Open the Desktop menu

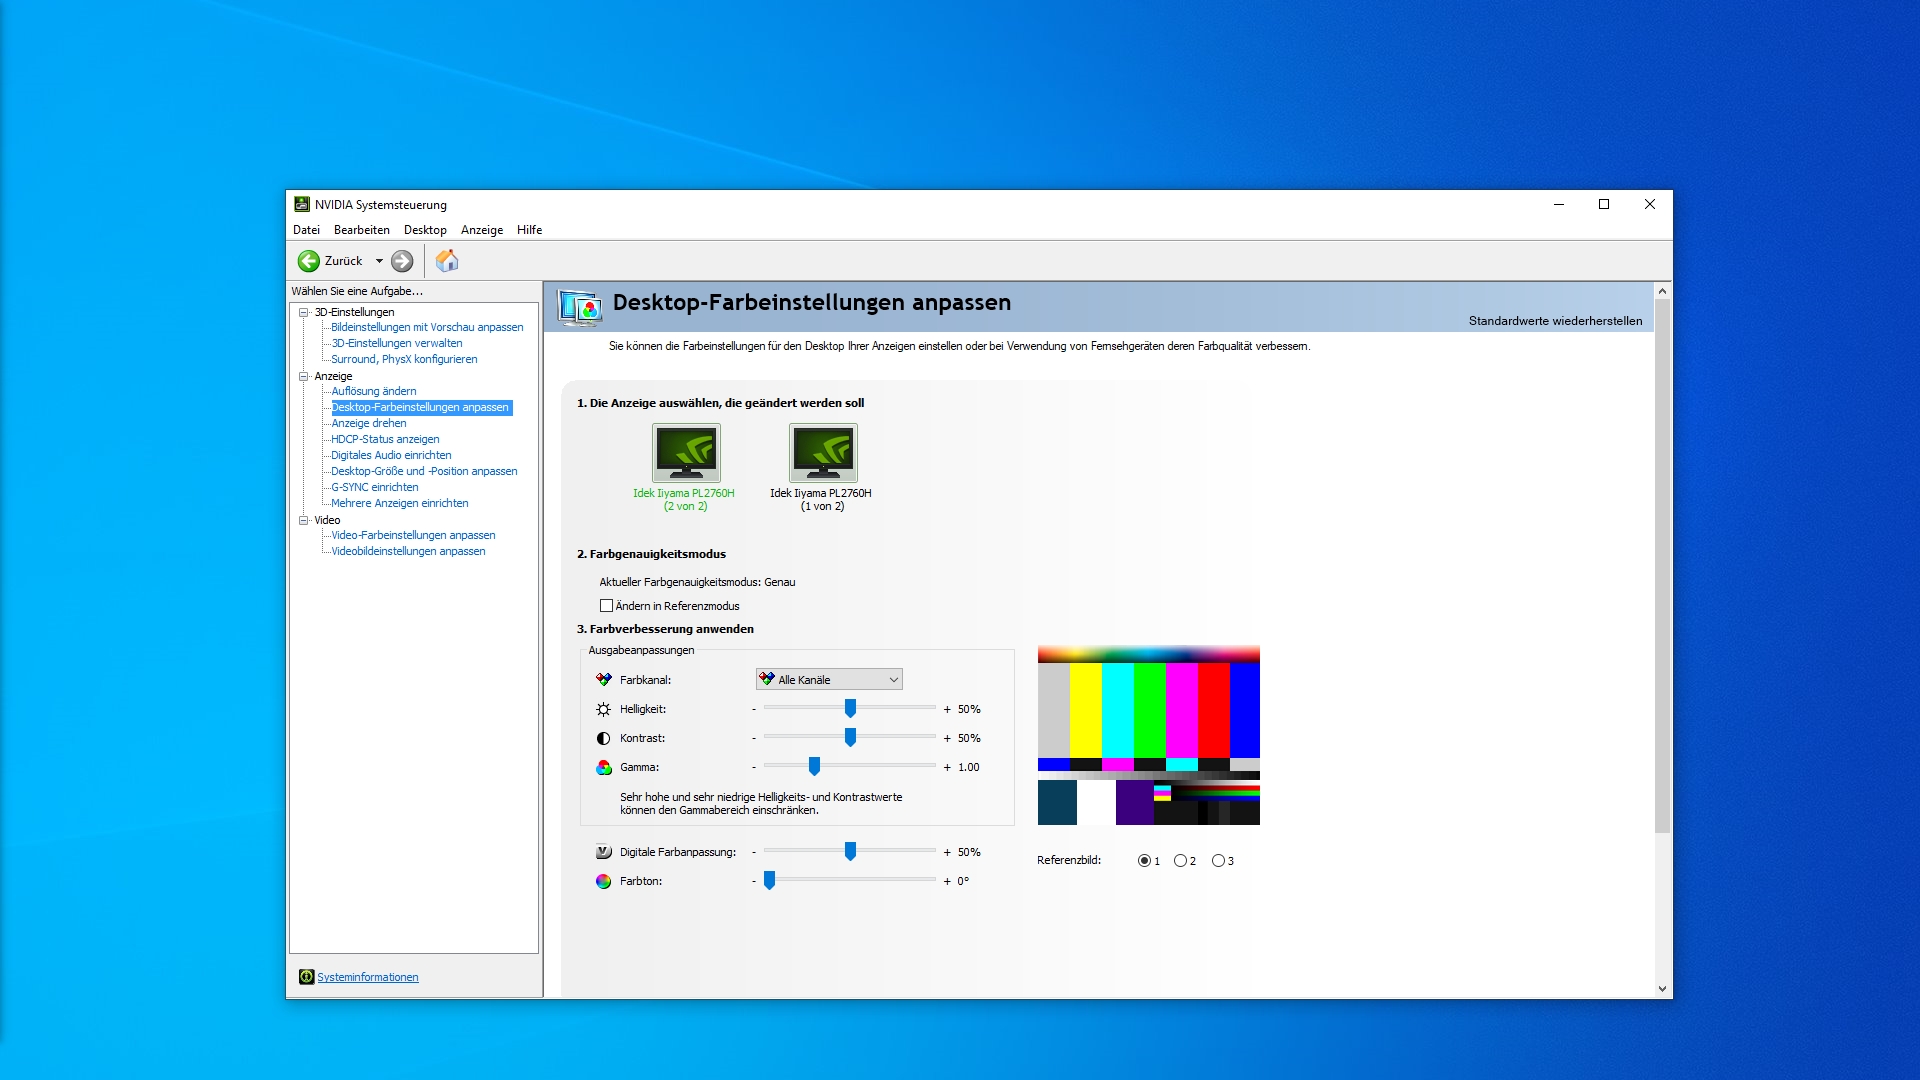[425, 230]
